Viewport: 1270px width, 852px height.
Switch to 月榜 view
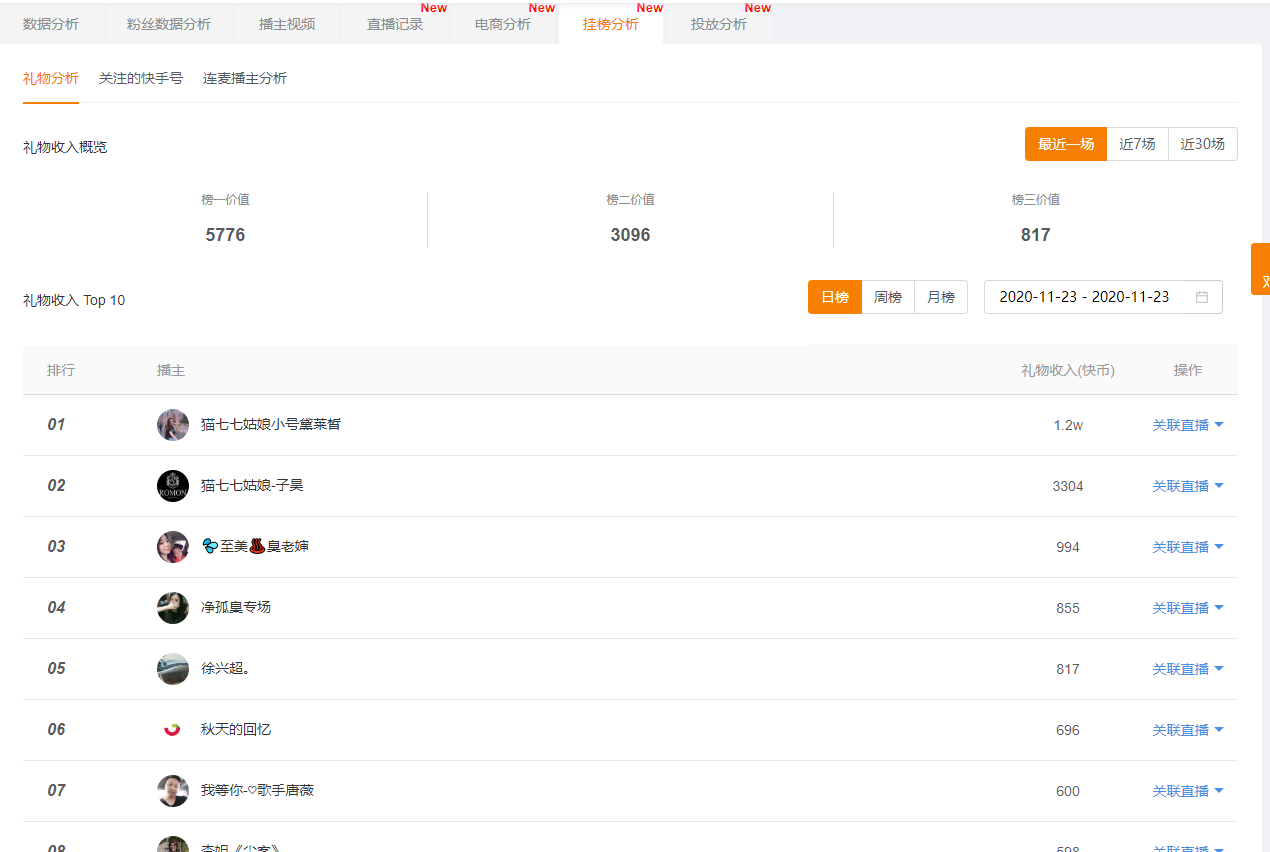coord(940,297)
